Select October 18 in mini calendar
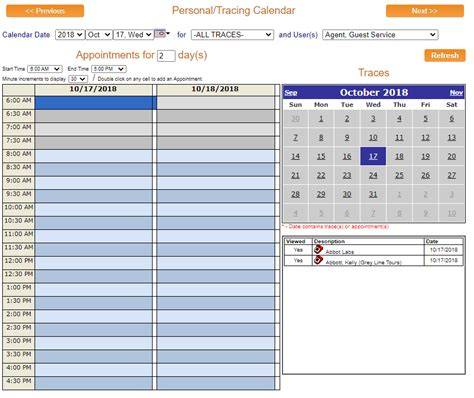This screenshot has height=398, width=474. (x=399, y=156)
